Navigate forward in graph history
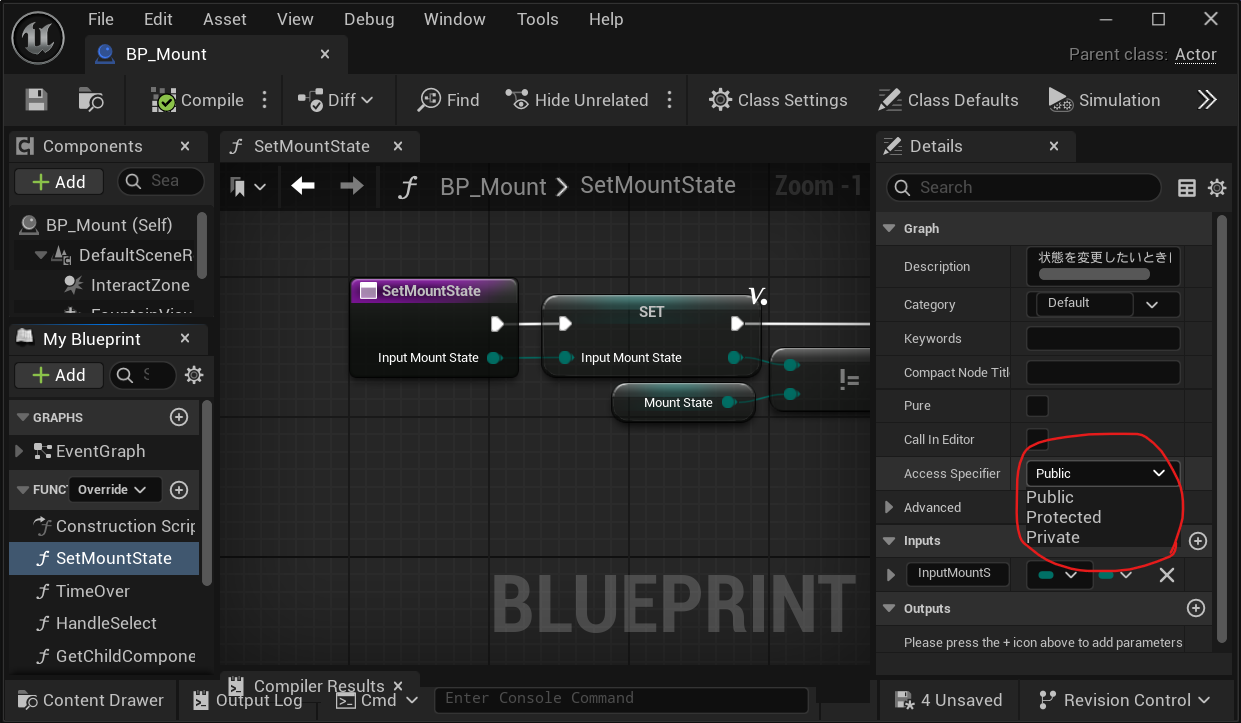The image size is (1241, 723). [x=351, y=186]
